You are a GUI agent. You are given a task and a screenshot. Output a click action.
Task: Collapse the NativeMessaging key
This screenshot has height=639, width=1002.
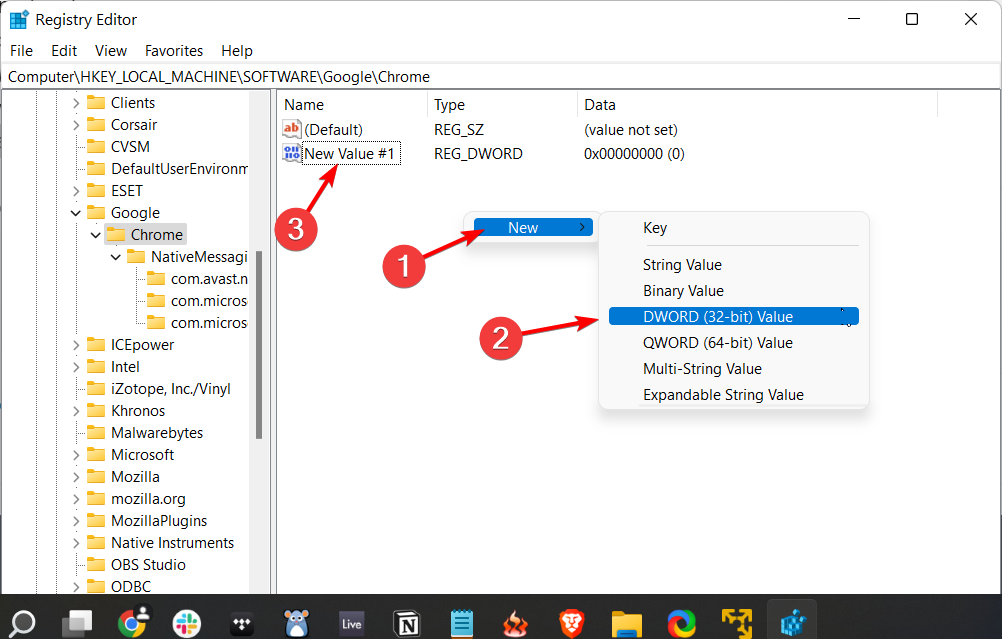[x=116, y=257]
